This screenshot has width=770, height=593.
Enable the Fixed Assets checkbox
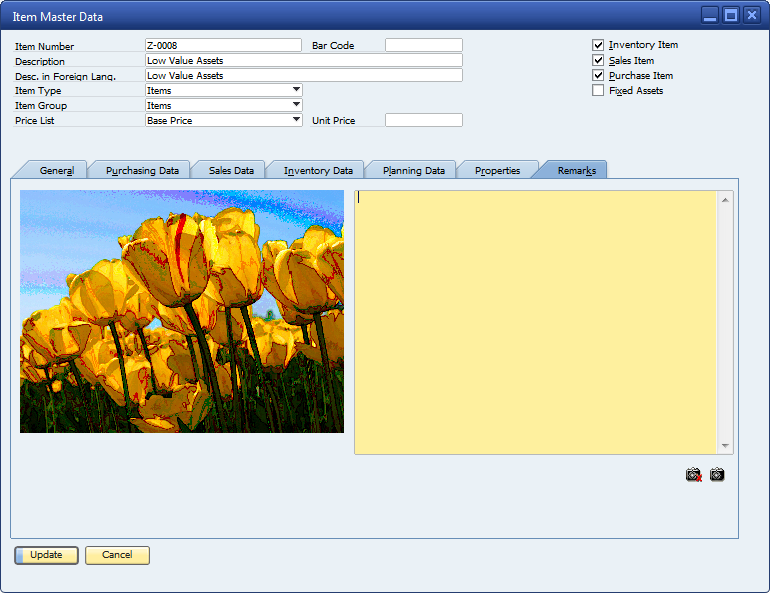click(x=598, y=90)
